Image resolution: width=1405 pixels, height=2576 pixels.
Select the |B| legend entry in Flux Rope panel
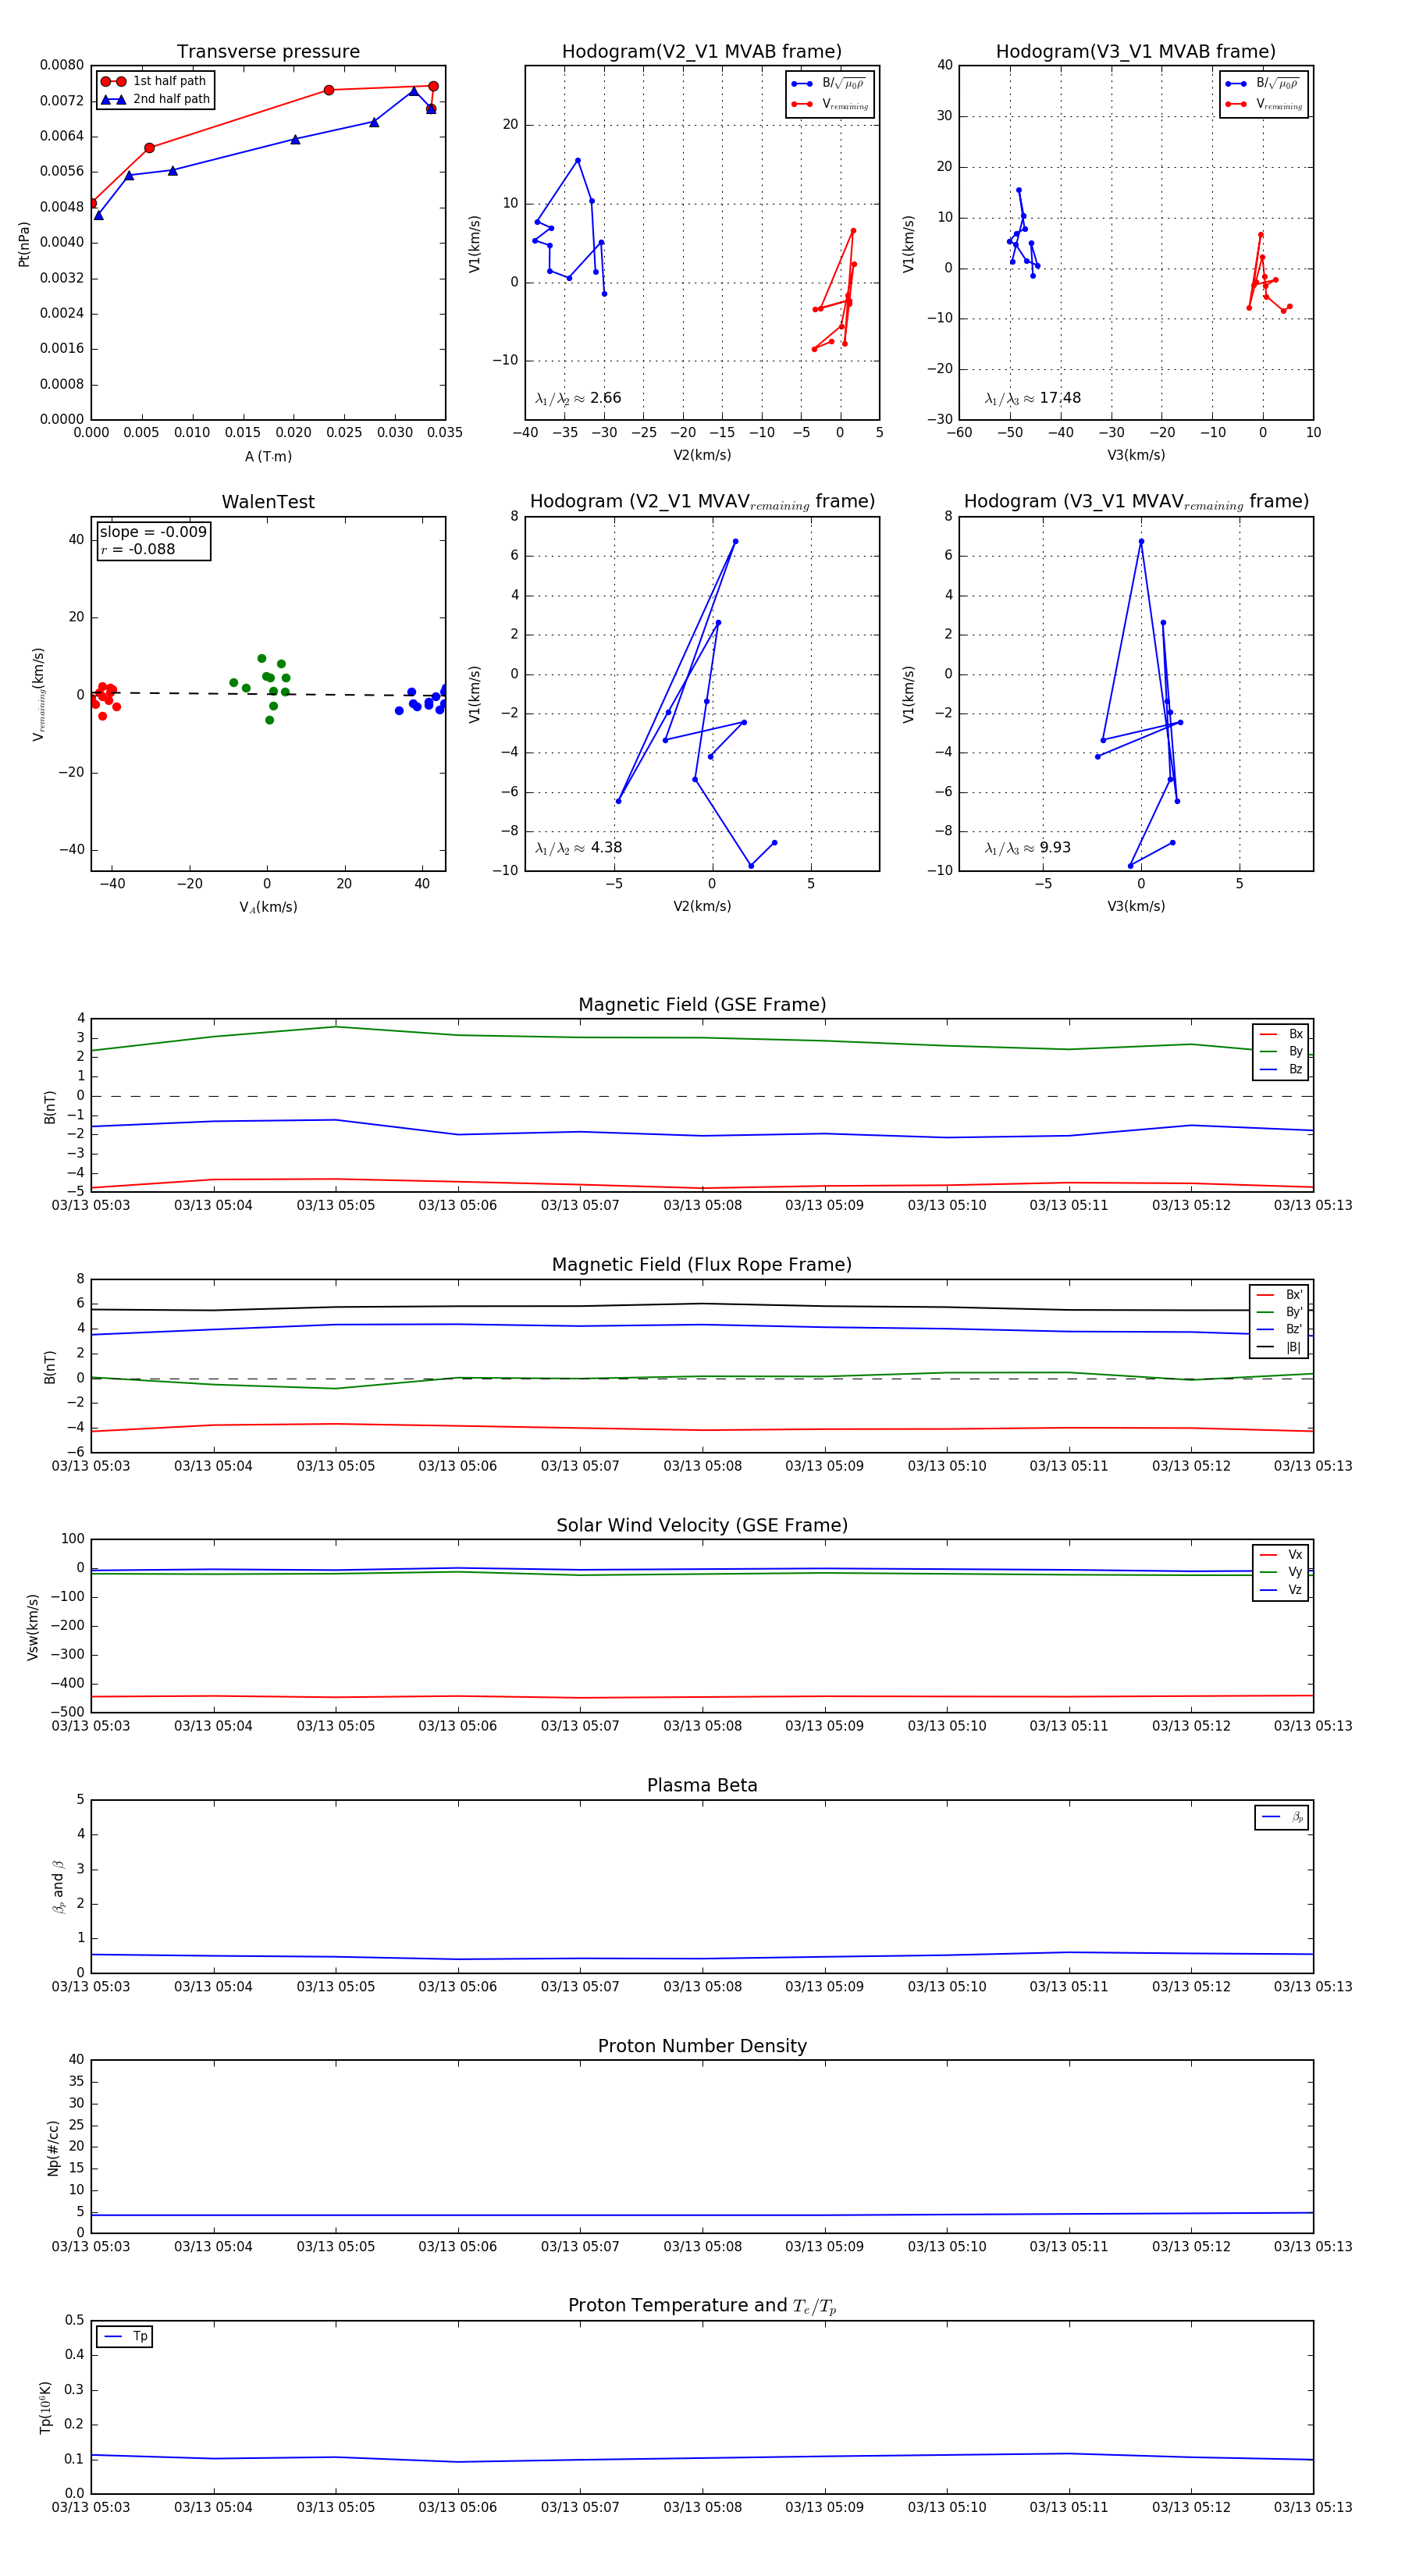pos(1280,1347)
